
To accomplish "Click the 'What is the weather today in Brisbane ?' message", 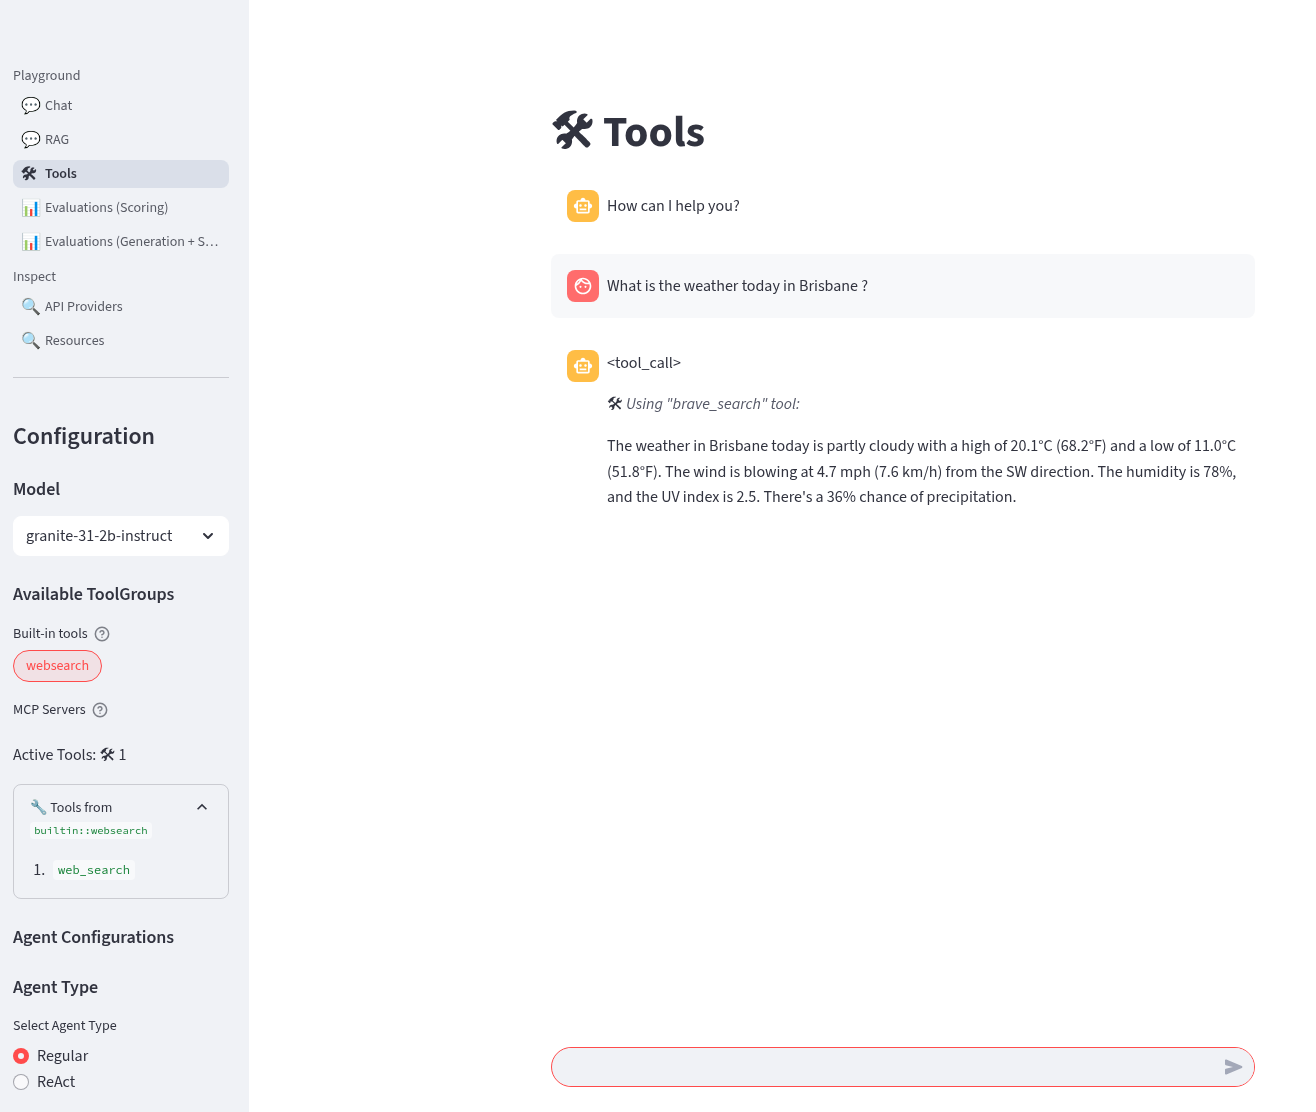I will point(737,286).
